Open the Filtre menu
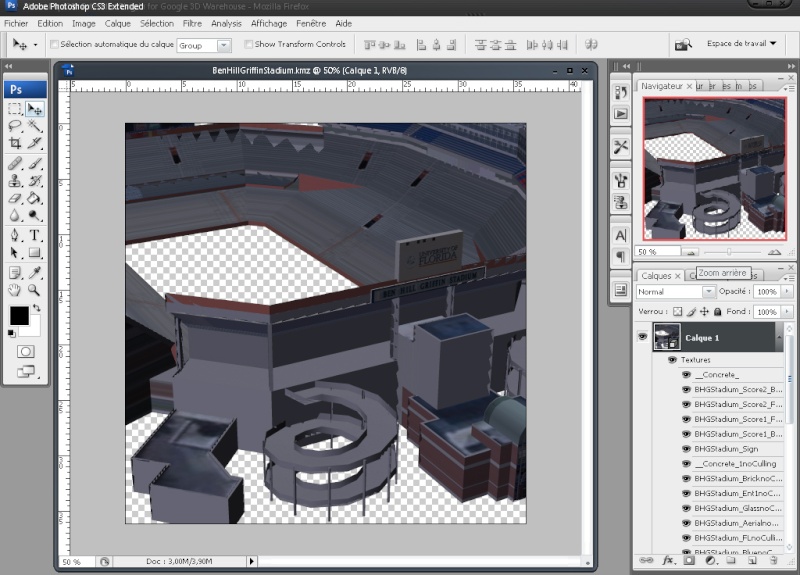 pos(192,23)
